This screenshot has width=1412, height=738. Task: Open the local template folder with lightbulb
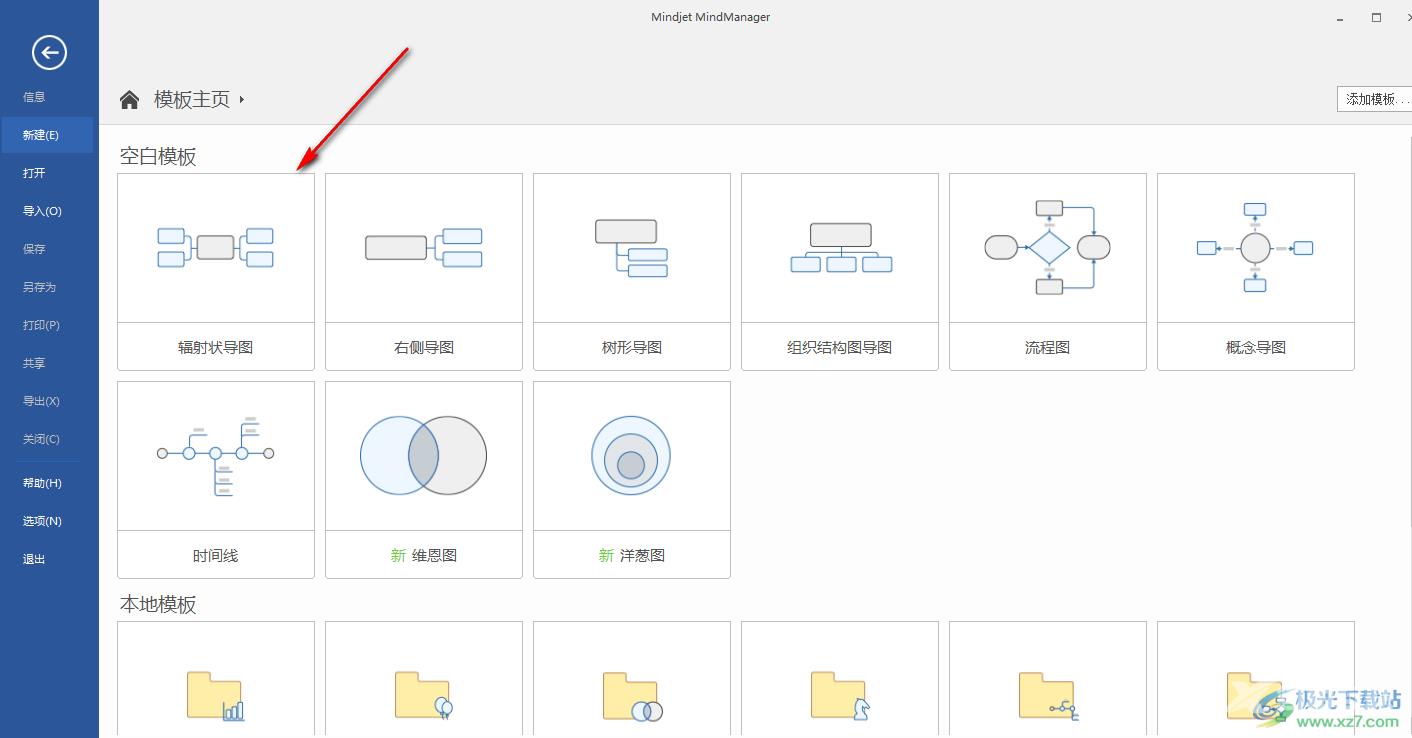click(424, 696)
